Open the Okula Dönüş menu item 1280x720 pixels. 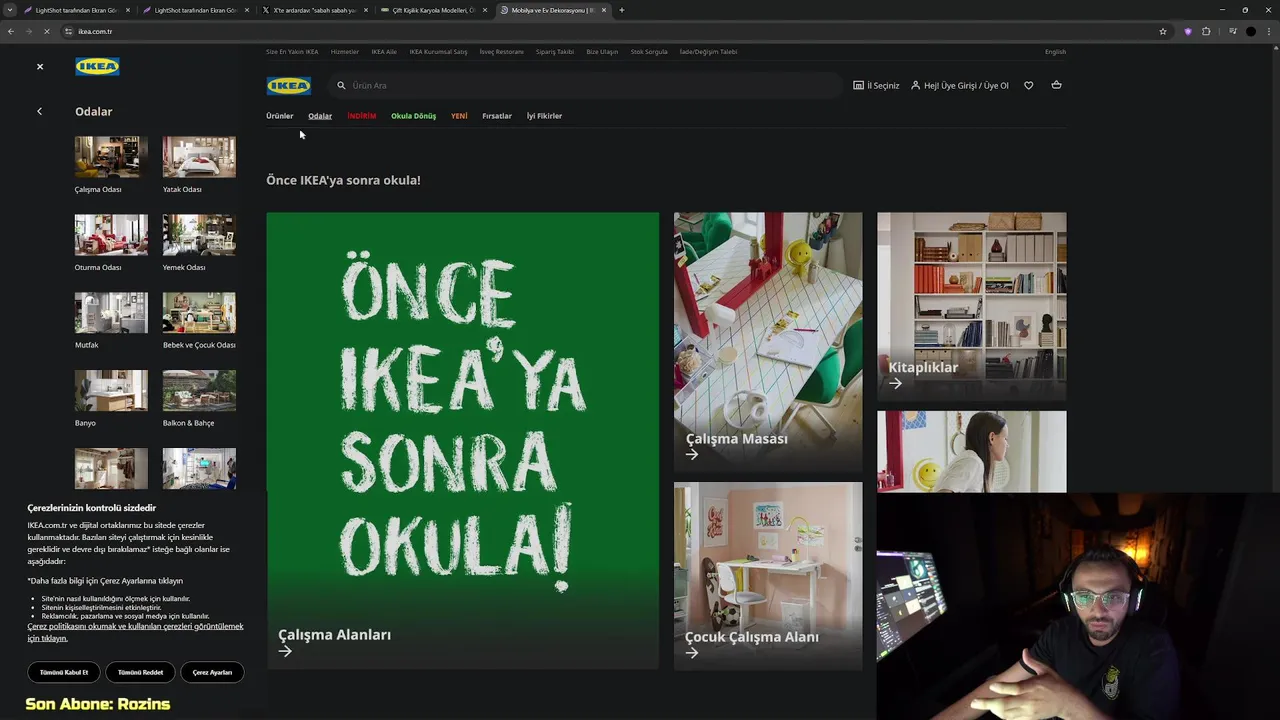(x=413, y=116)
